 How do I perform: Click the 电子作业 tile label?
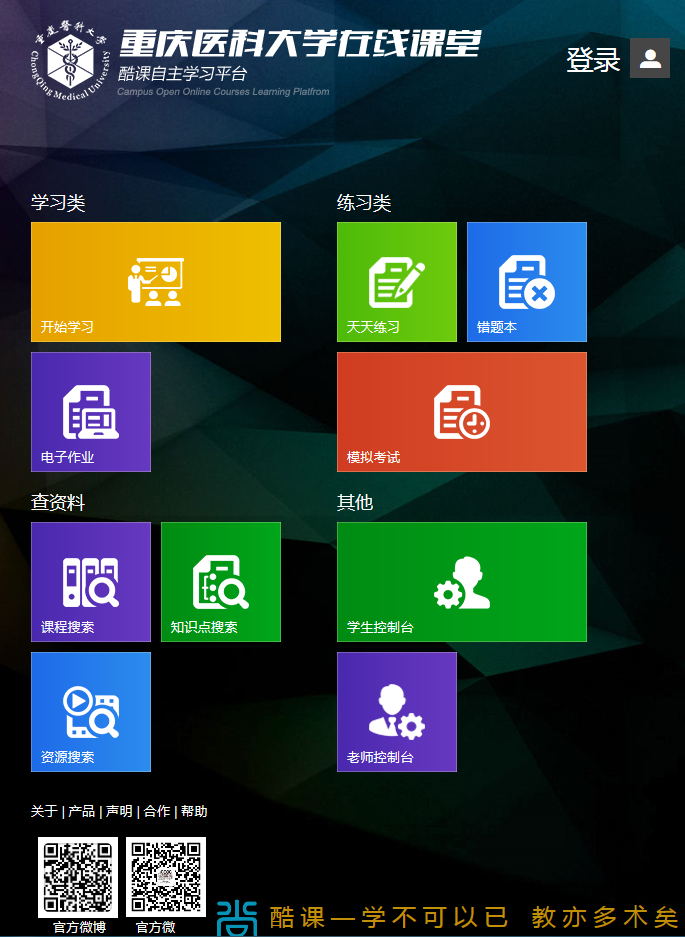click(x=67, y=457)
